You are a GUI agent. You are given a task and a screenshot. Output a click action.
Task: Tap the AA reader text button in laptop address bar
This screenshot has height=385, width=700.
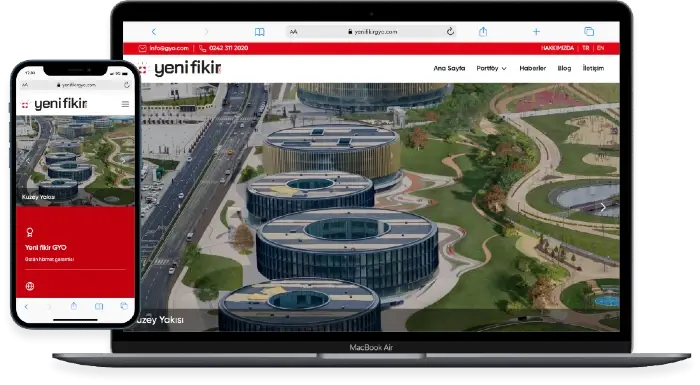[293, 32]
